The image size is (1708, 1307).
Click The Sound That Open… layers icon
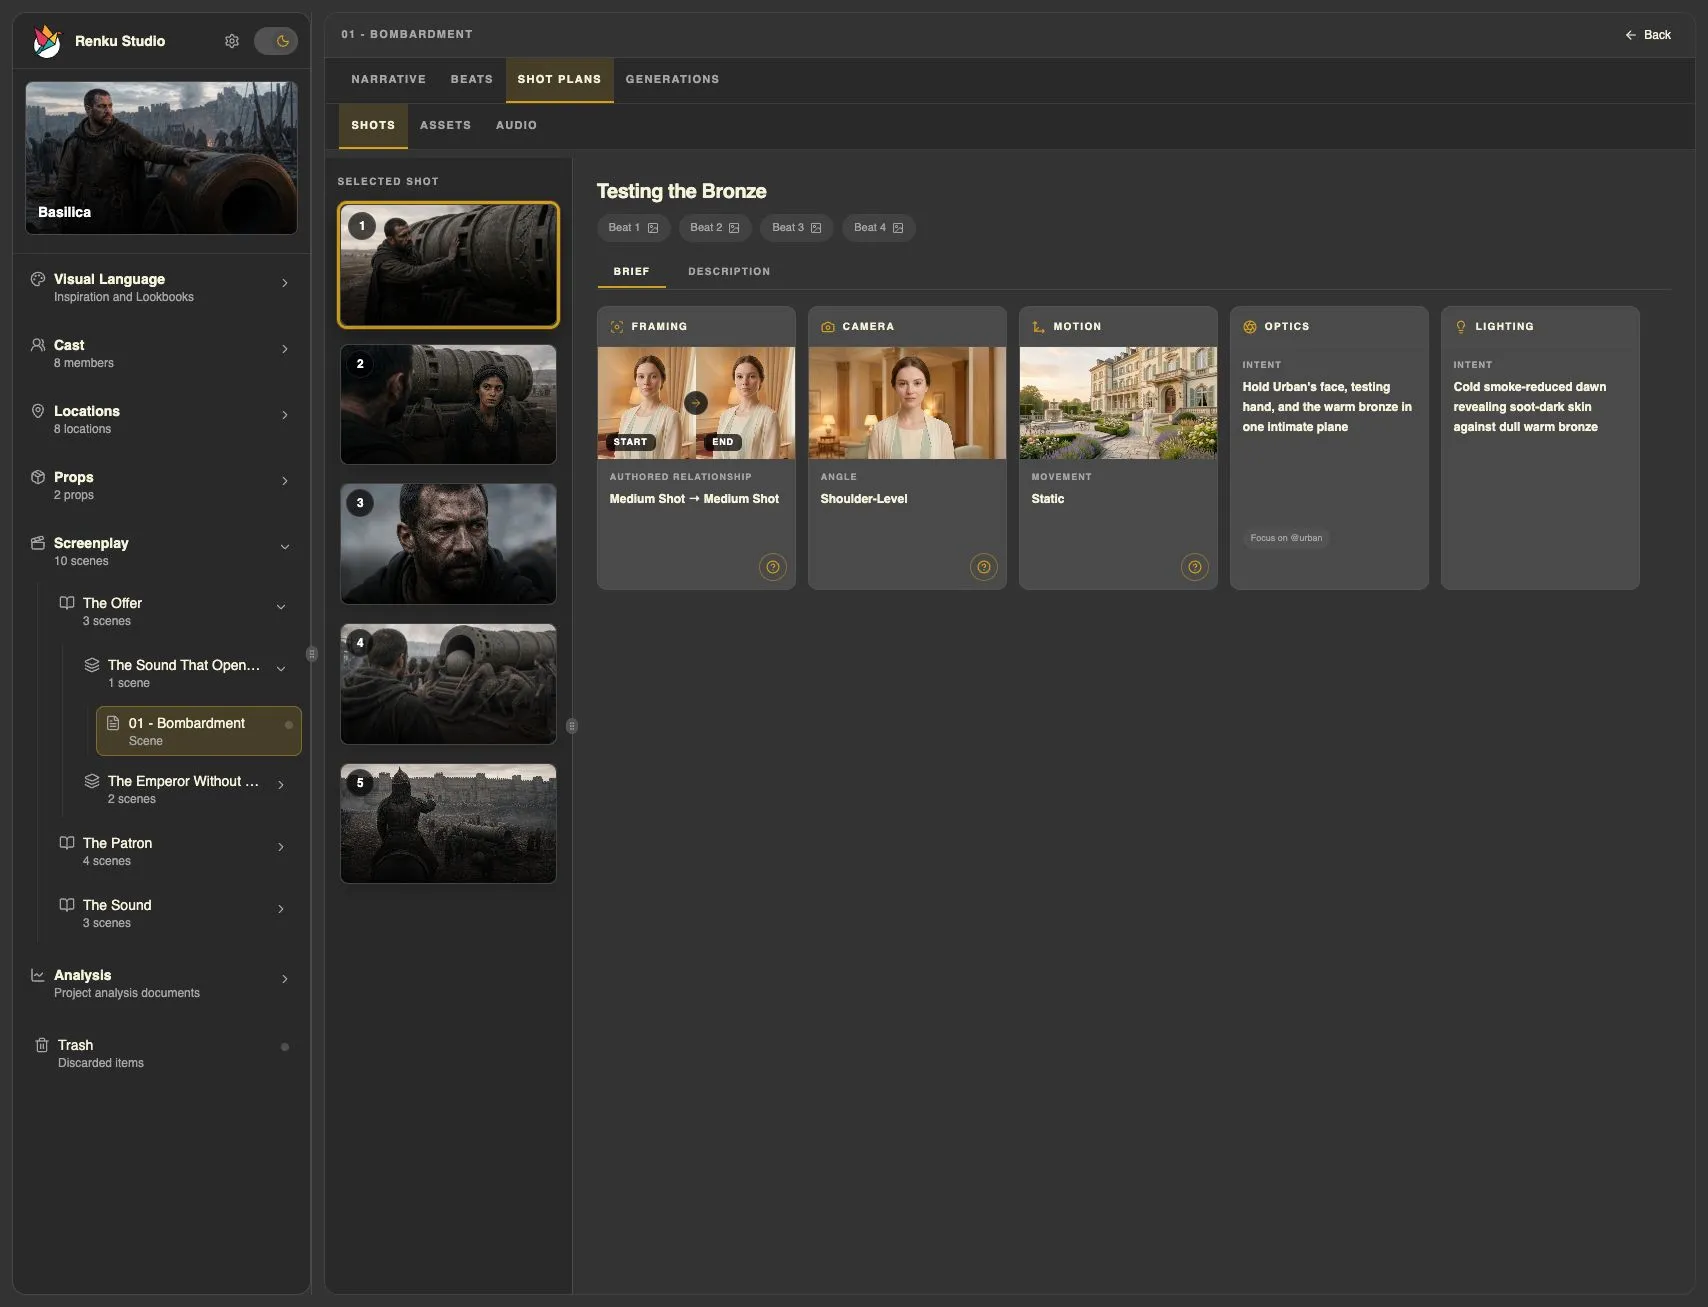click(x=92, y=665)
